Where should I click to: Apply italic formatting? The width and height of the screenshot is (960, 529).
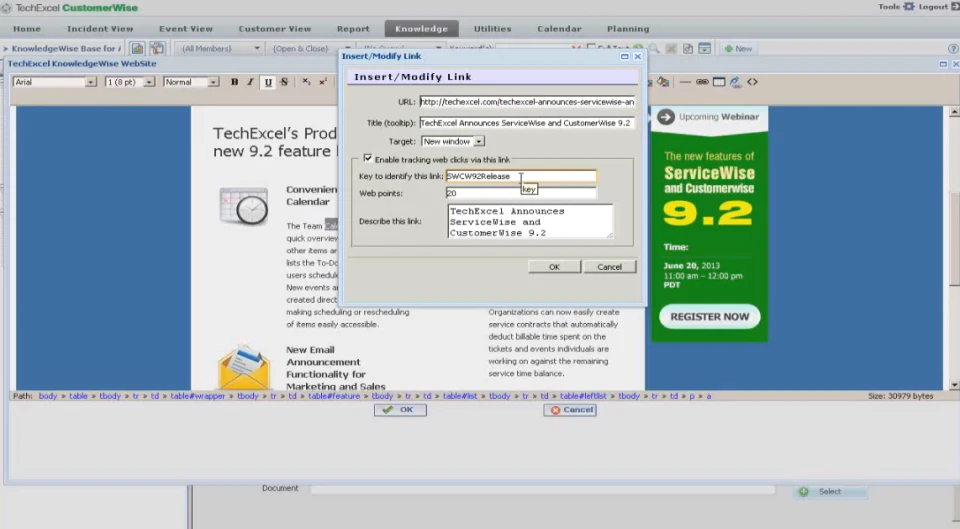pyautogui.click(x=250, y=82)
